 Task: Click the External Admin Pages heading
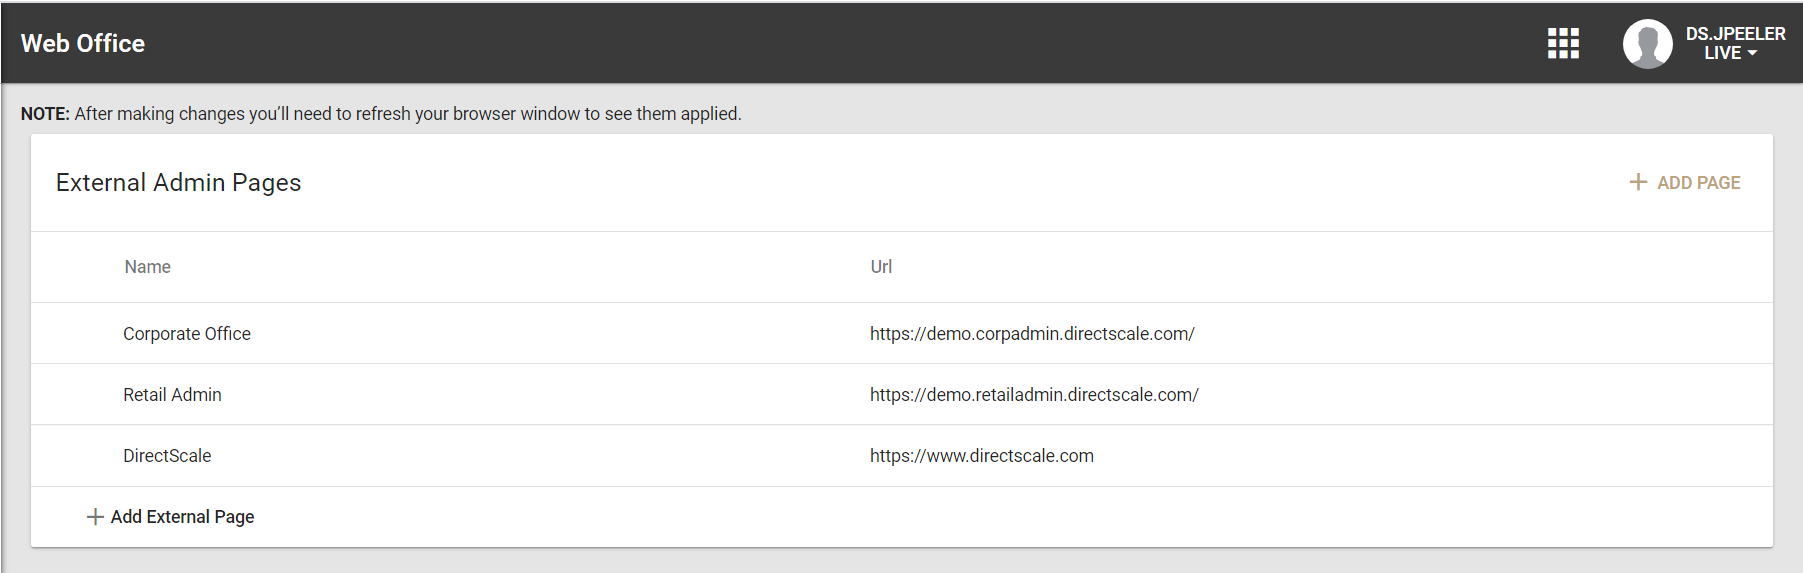[x=178, y=183]
